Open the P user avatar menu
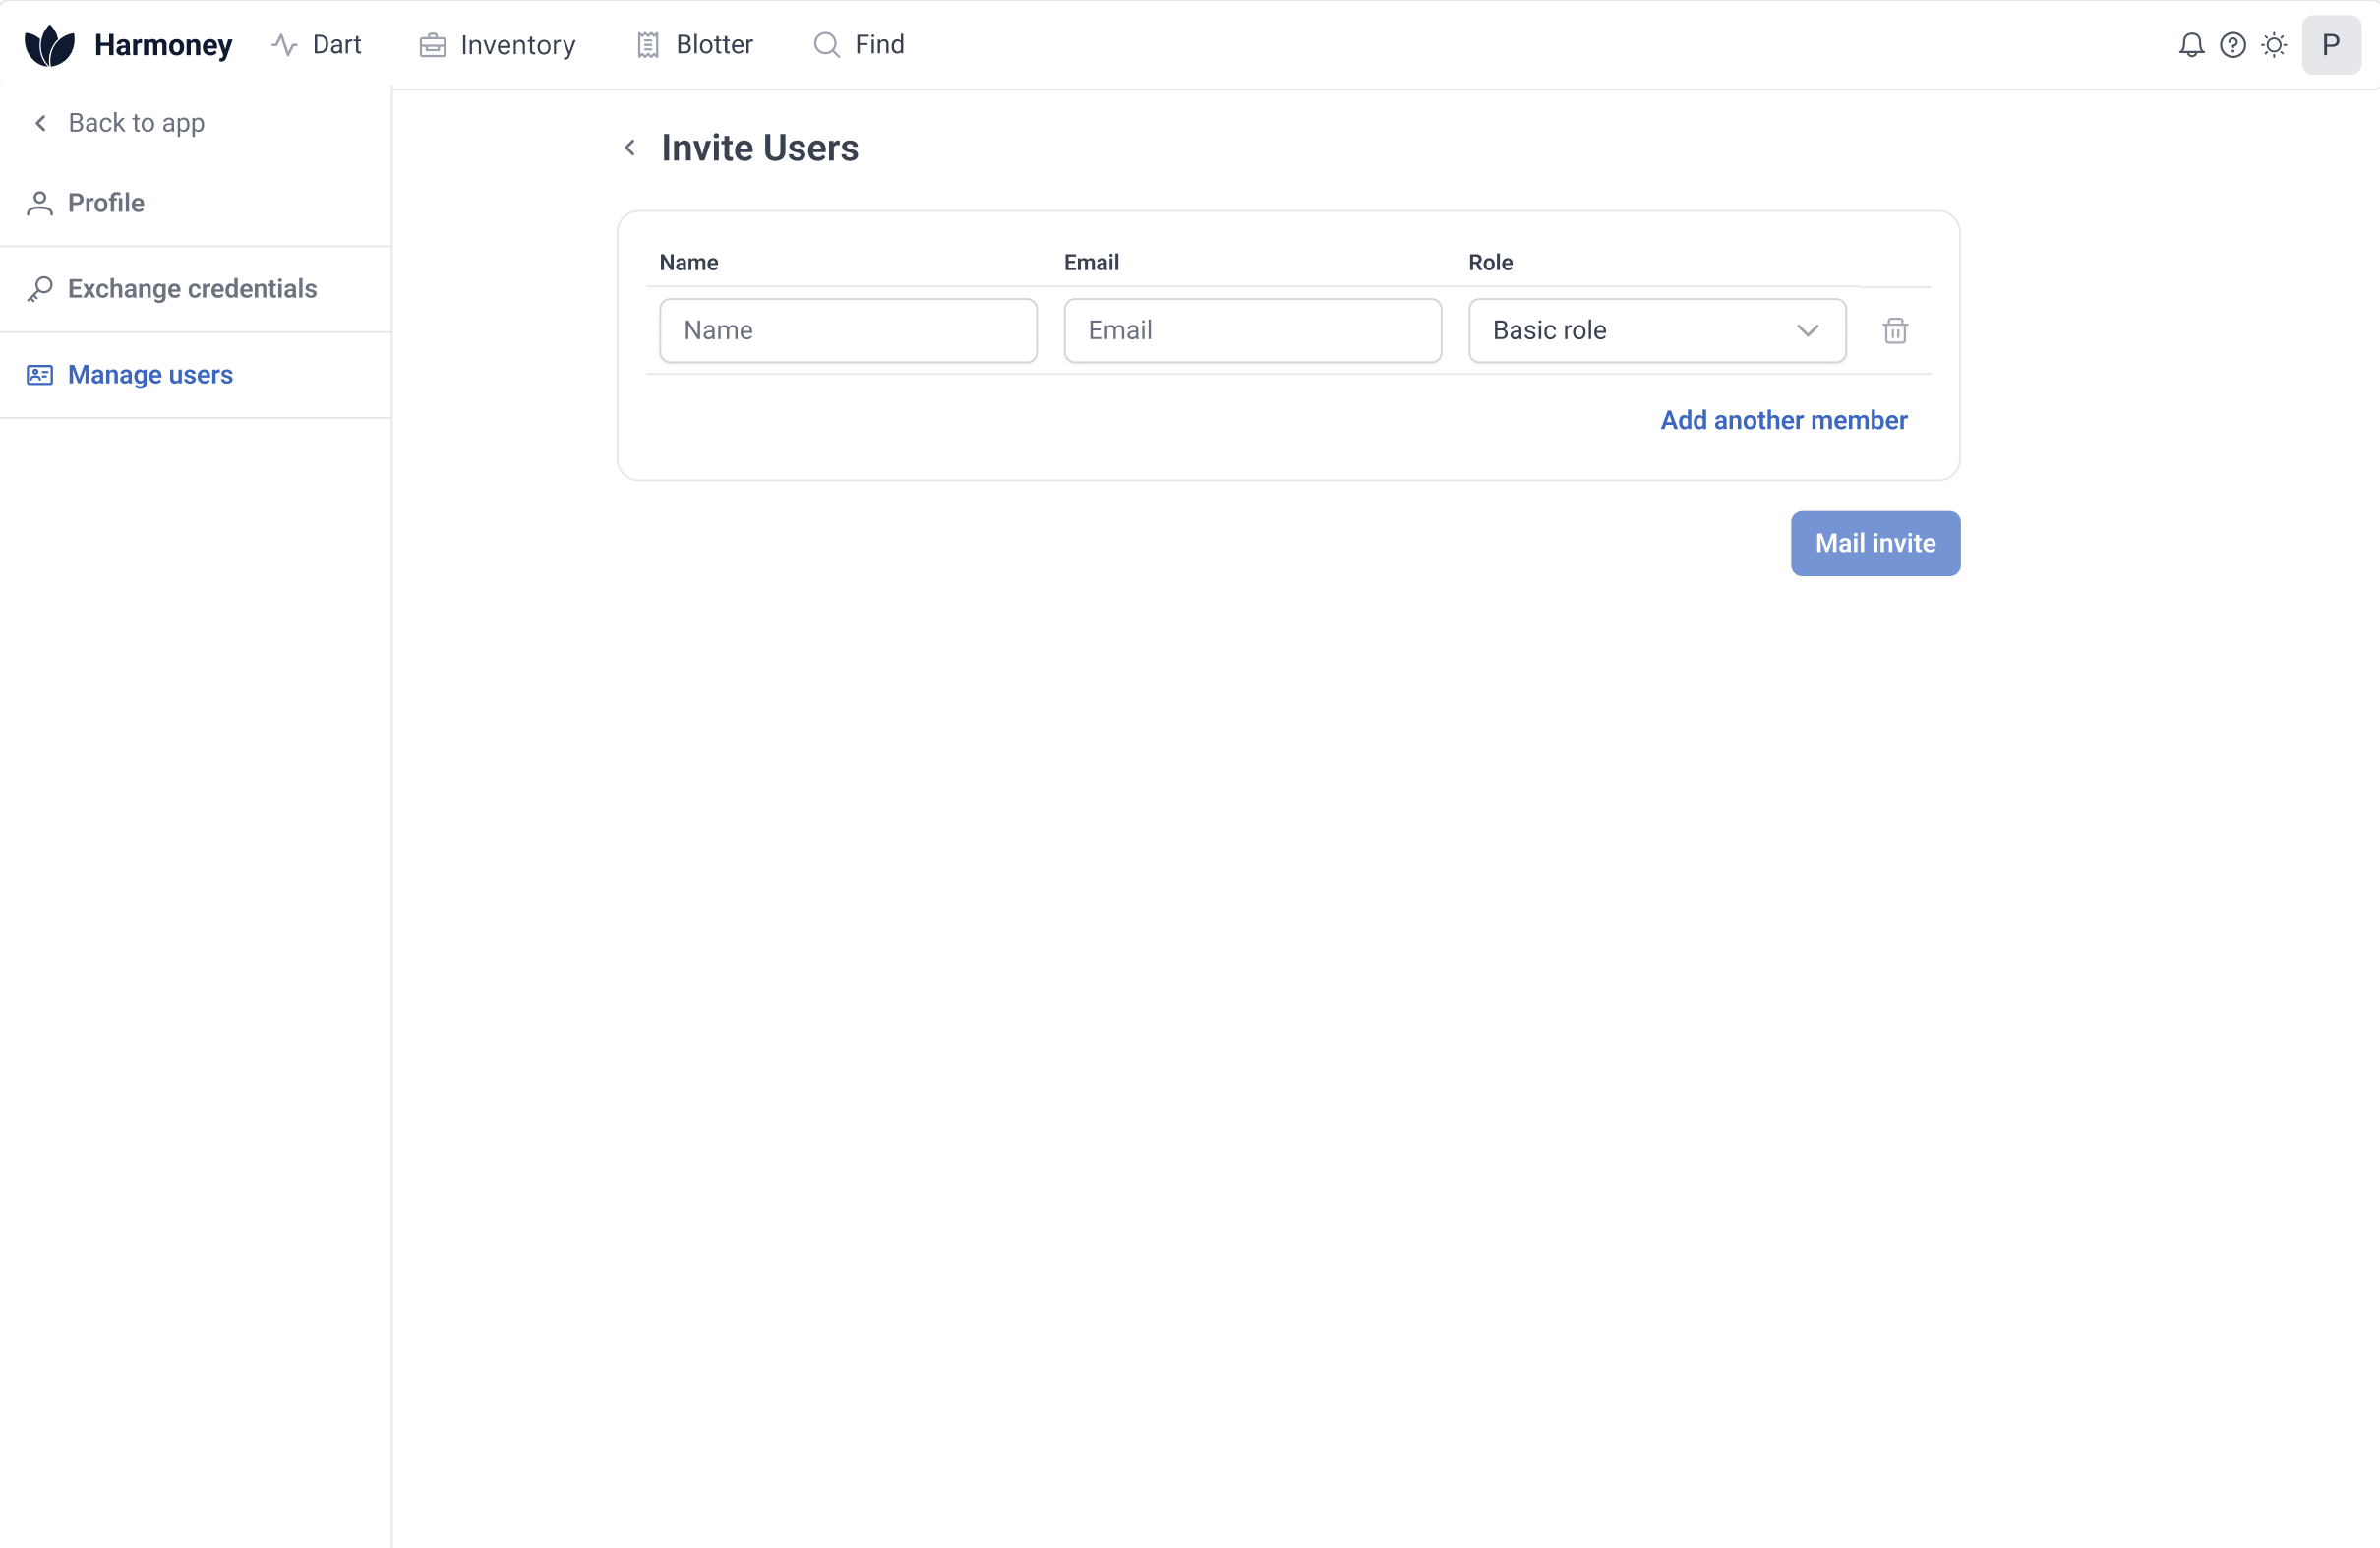 (2330, 45)
